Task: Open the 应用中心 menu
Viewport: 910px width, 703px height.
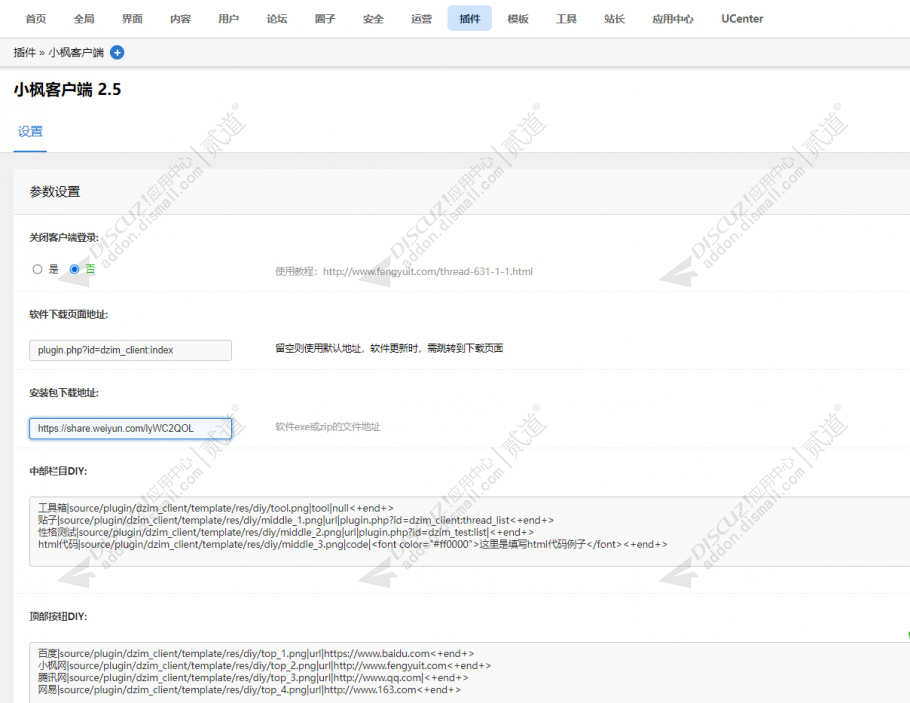Action: (673, 19)
